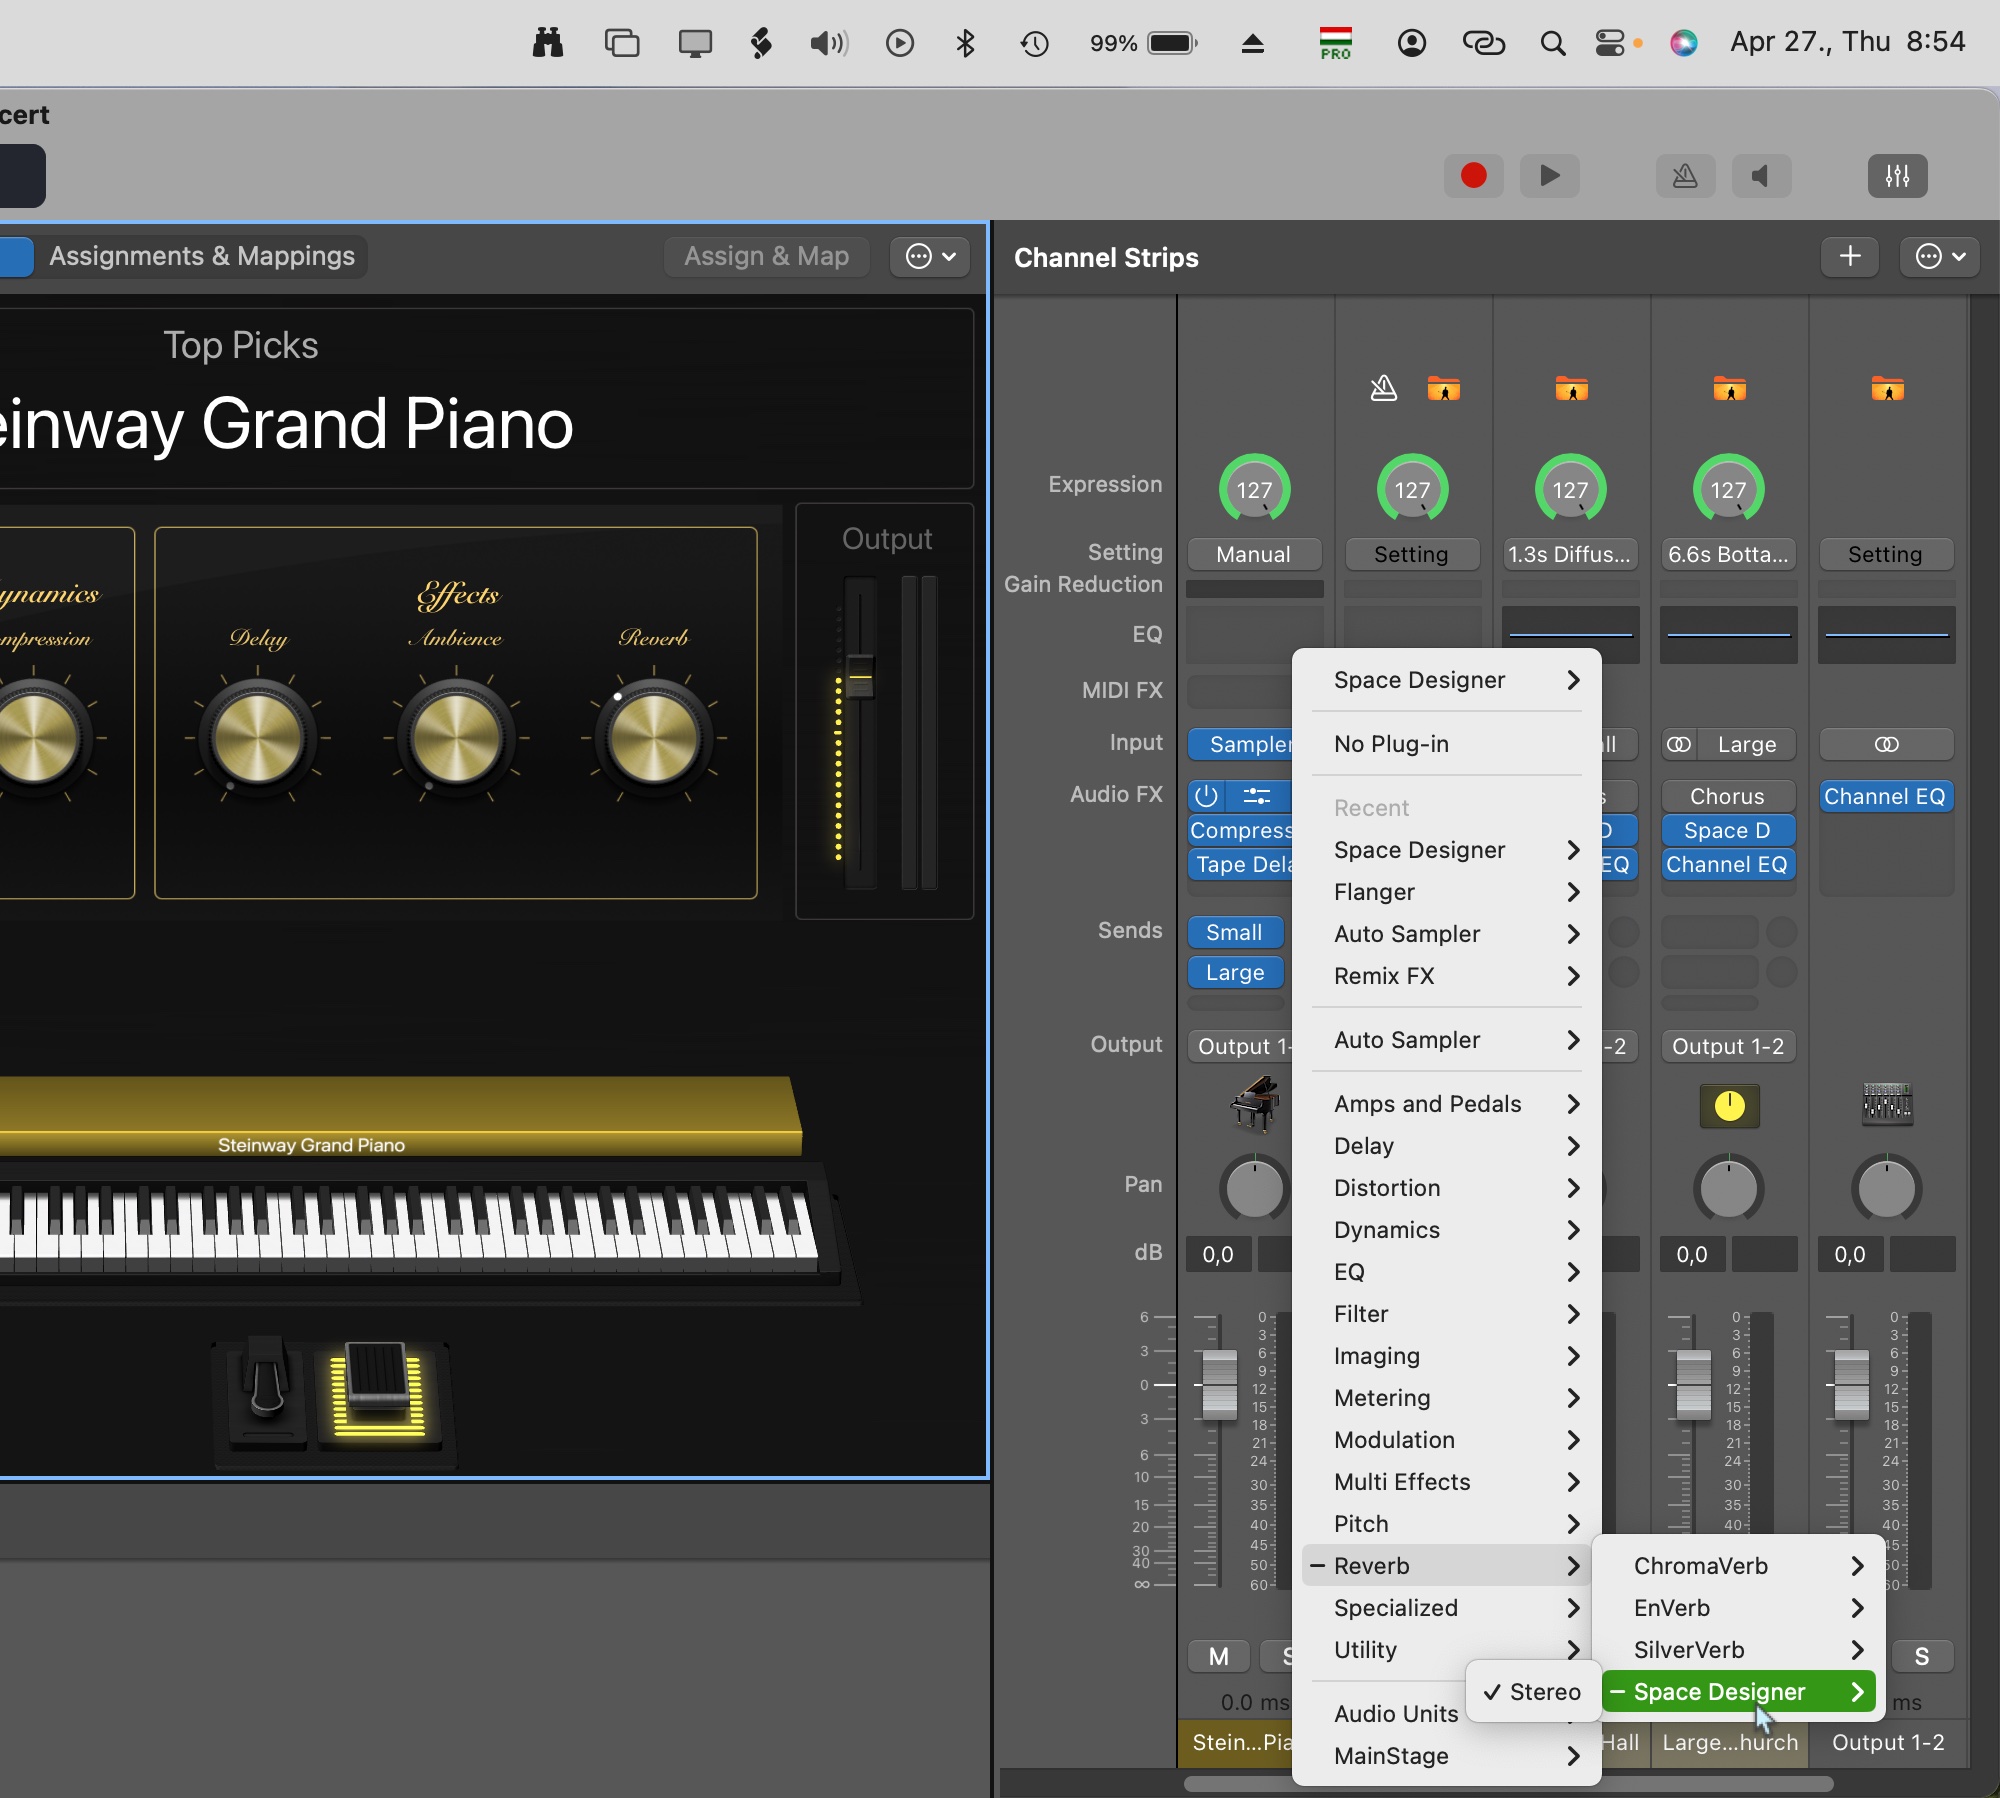Select Assignments & Mappings tab
This screenshot has height=1798, width=2000.
(202, 257)
